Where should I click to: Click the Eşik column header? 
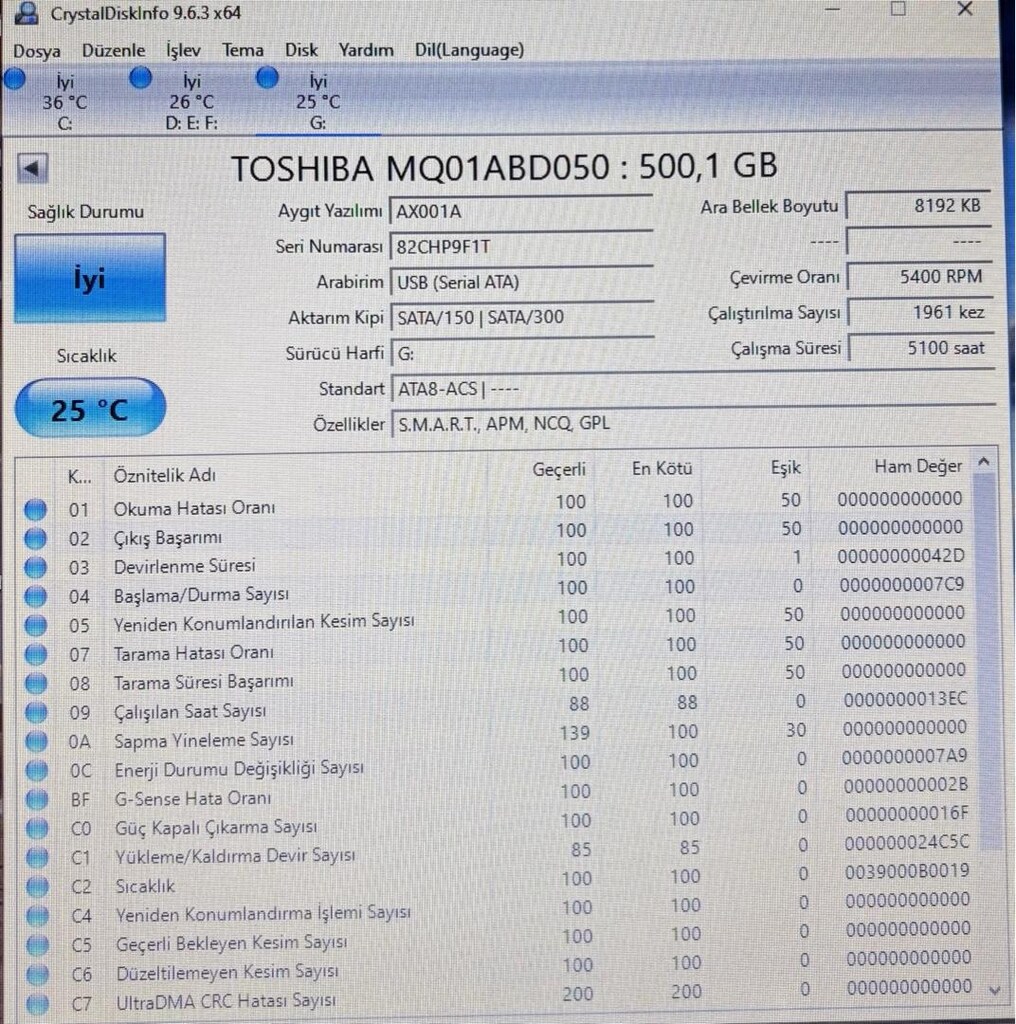click(785, 468)
